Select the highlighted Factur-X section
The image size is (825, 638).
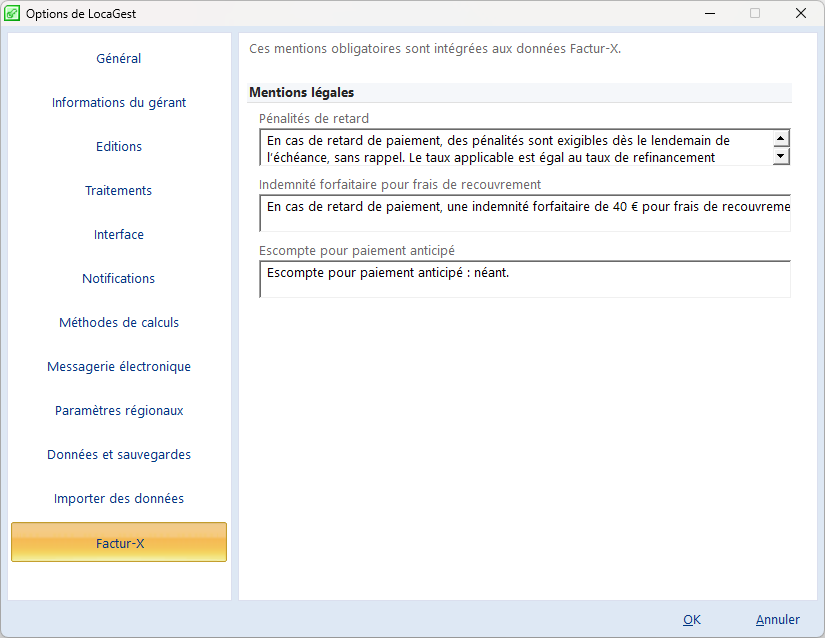[x=119, y=542]
